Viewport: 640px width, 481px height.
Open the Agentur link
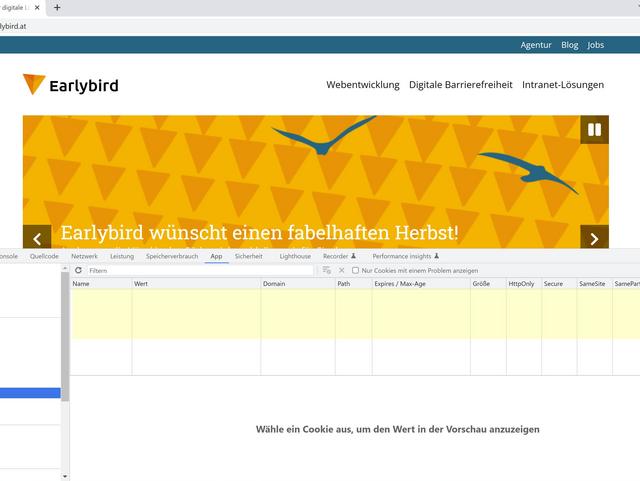point(536,45)
